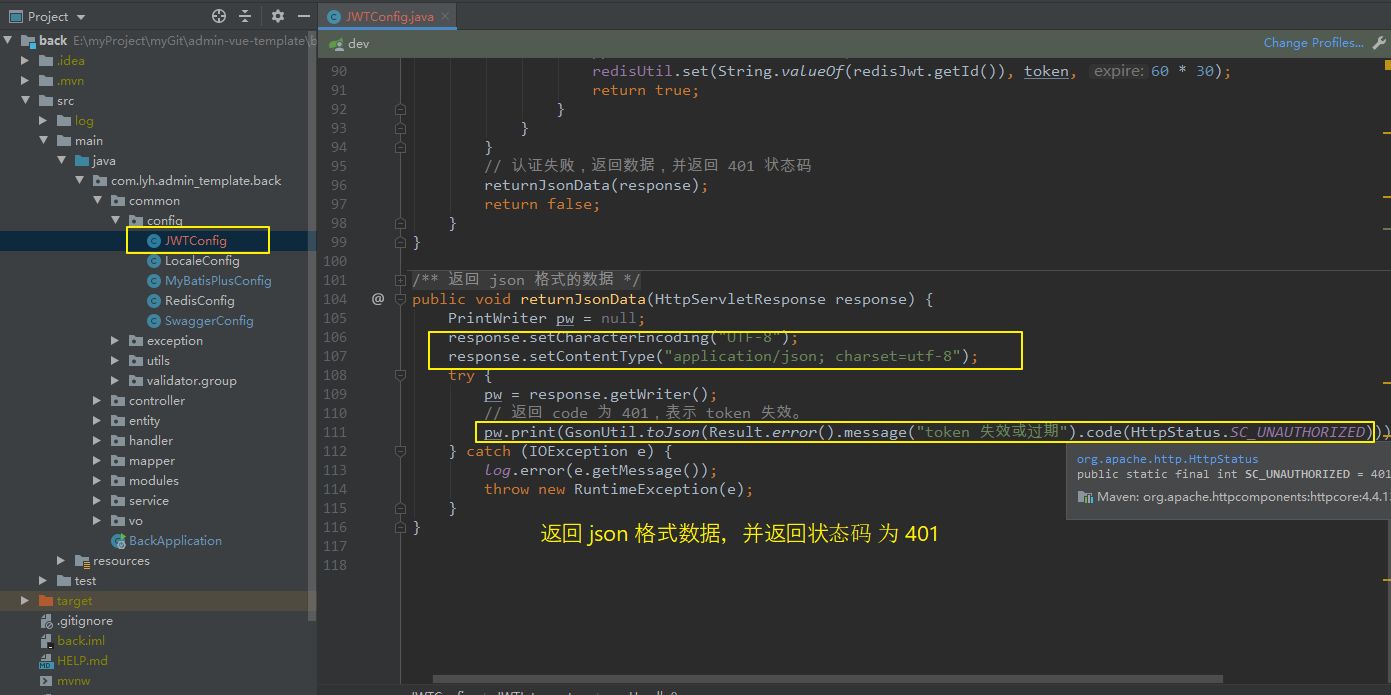This screenshot has width=1391, height=695.
Task: Click the token variable on line 90
Action: 1046,71
